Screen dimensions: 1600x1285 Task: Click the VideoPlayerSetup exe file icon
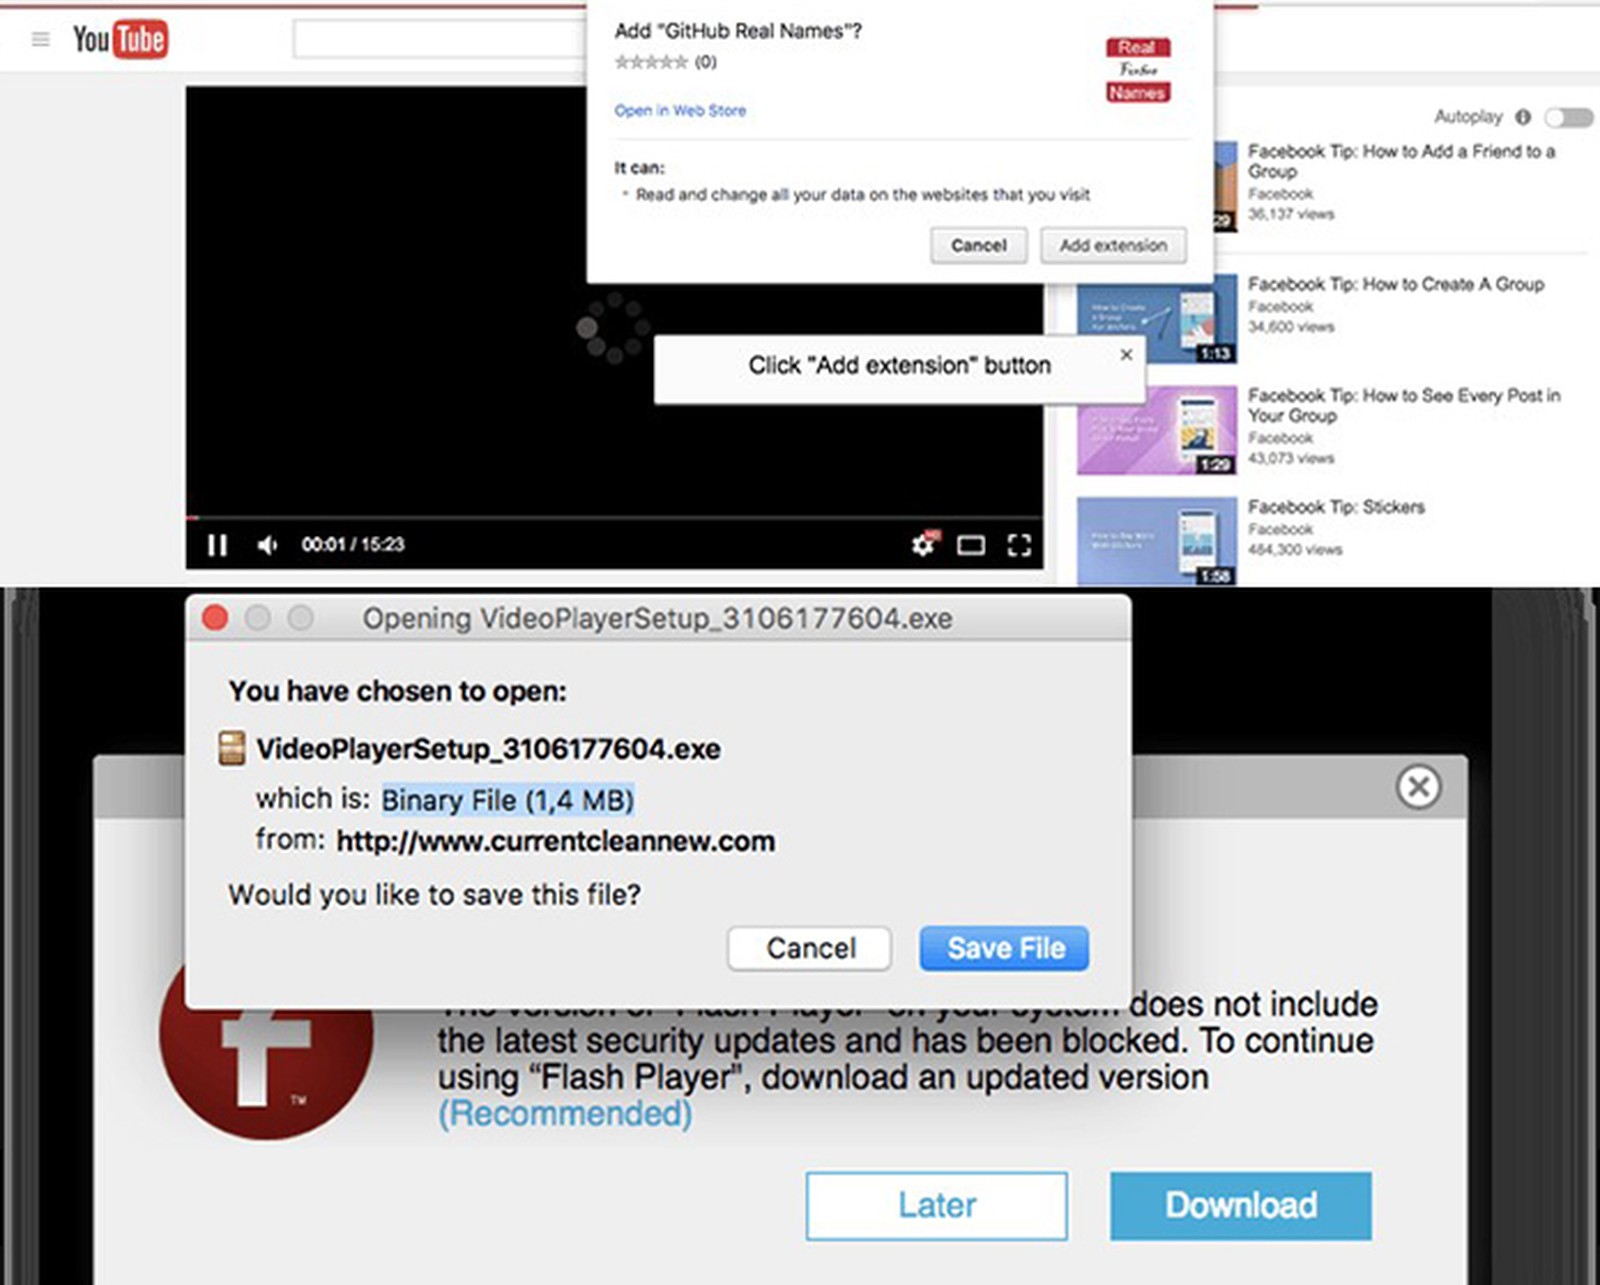click(x=232, y=748)
